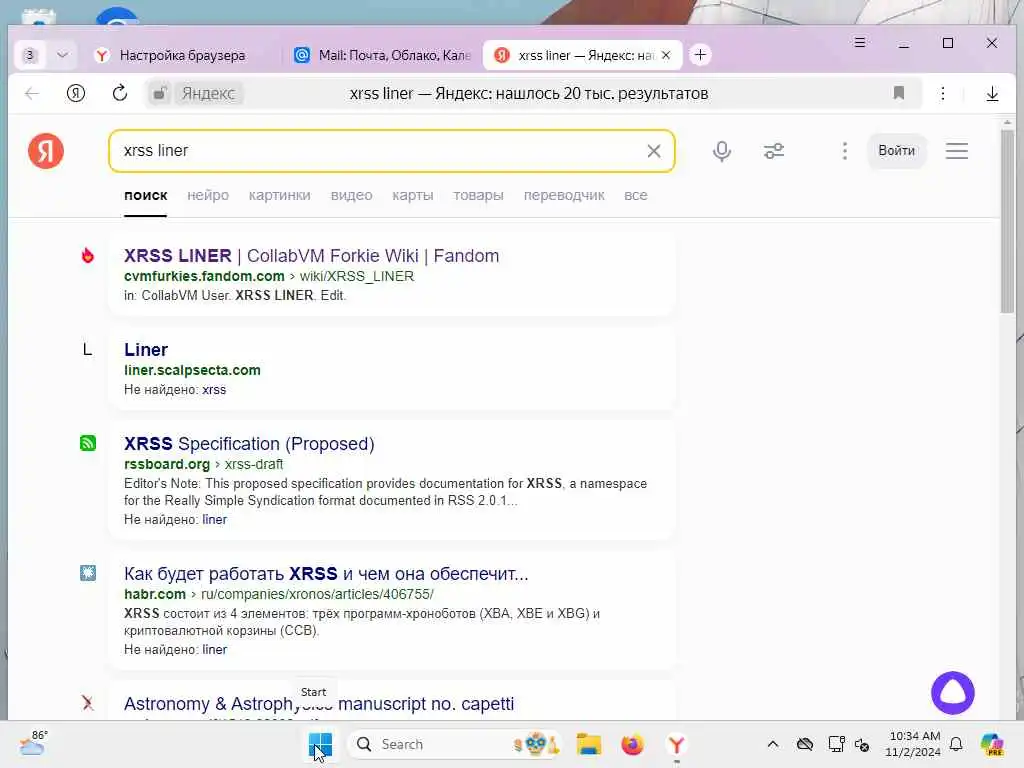Image resolution: width=1024 pixels, height=768 pixels.
Task: Go back with the left arrow button
Action: pos(32,93)
